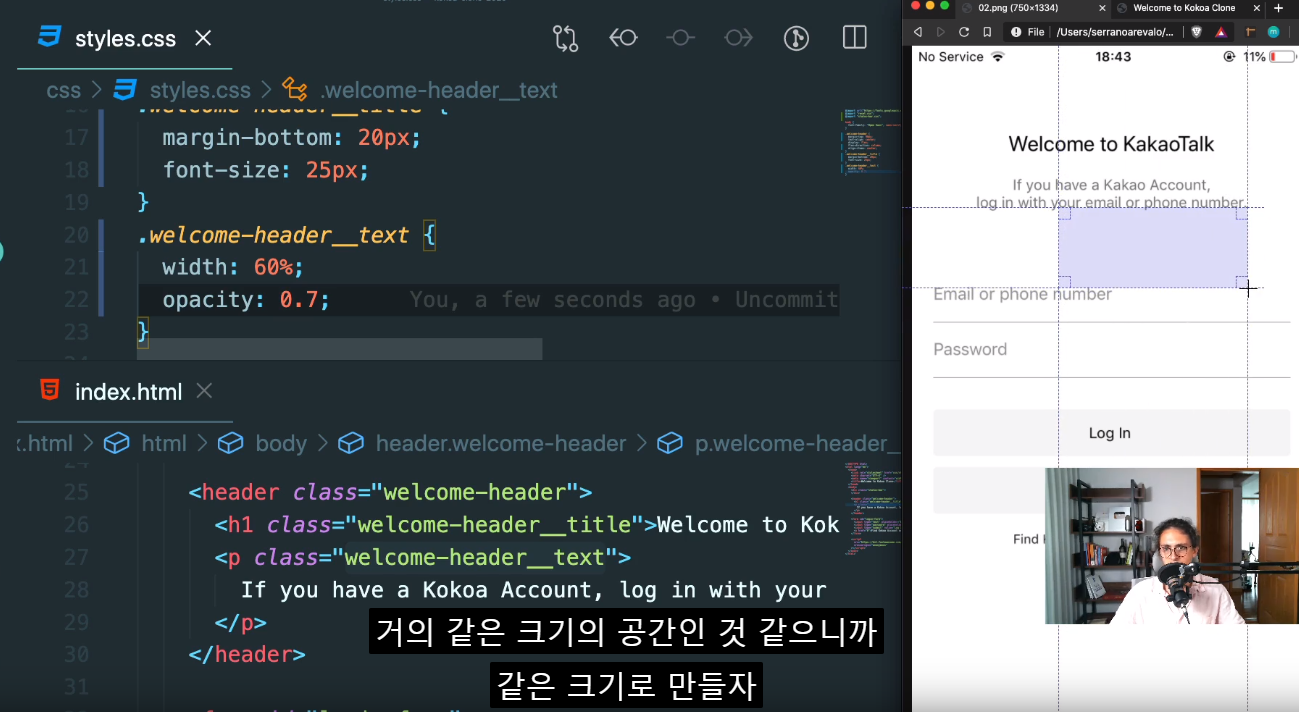Go to previous change arrow icon
This screenshot has height=712, width=1299.
(x=623, y=38)
